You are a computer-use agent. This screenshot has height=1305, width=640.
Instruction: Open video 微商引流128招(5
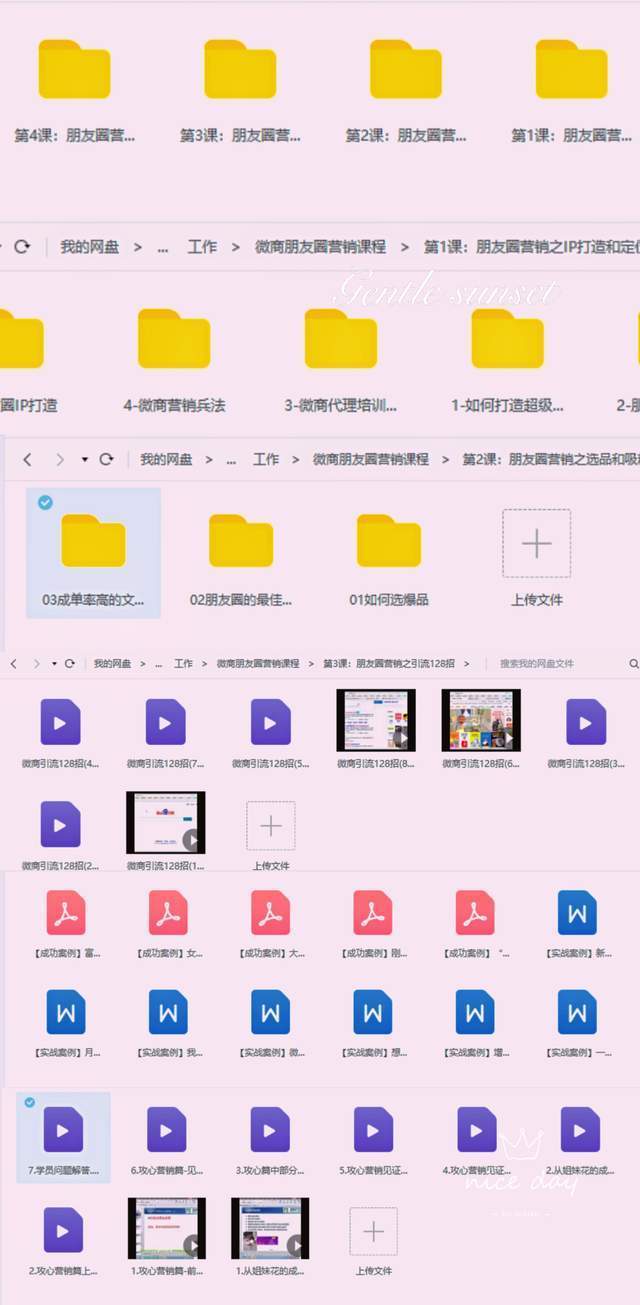pos(270,722)
